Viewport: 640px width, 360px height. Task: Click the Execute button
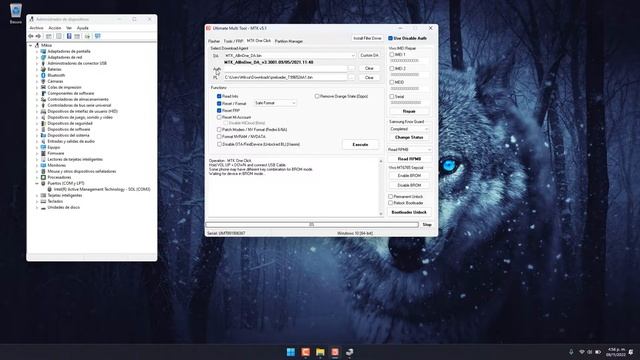[x=360, y=144]
